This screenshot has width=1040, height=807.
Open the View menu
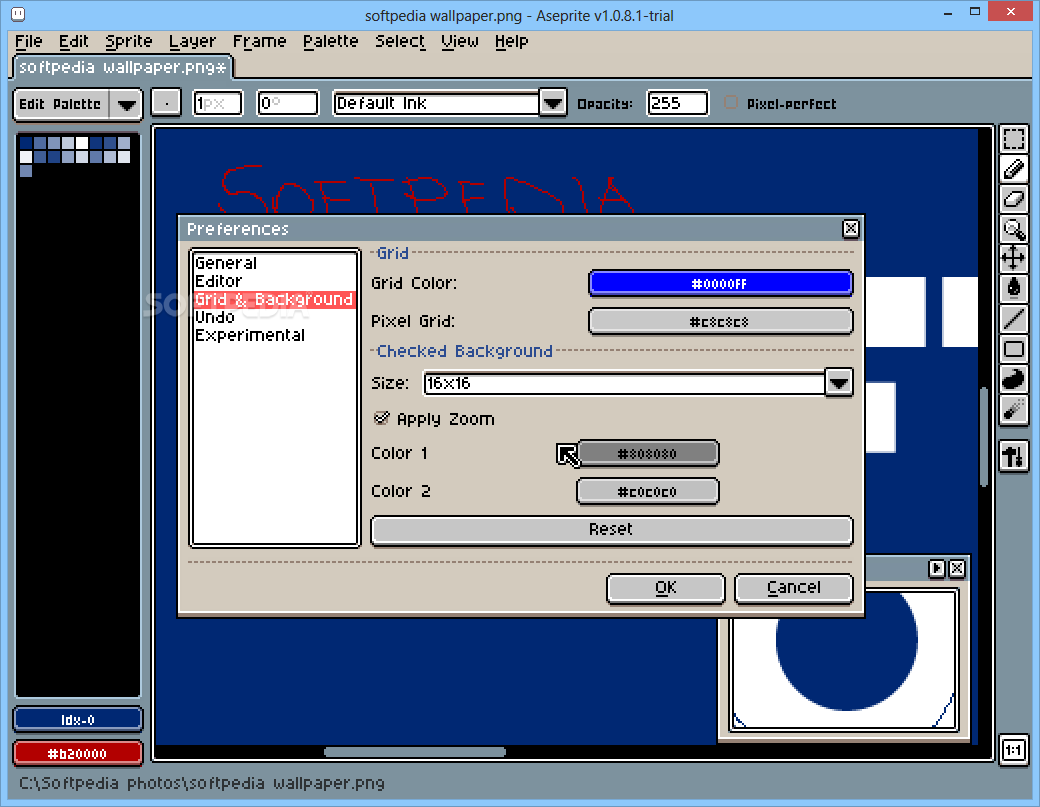[x=460, y=41]
